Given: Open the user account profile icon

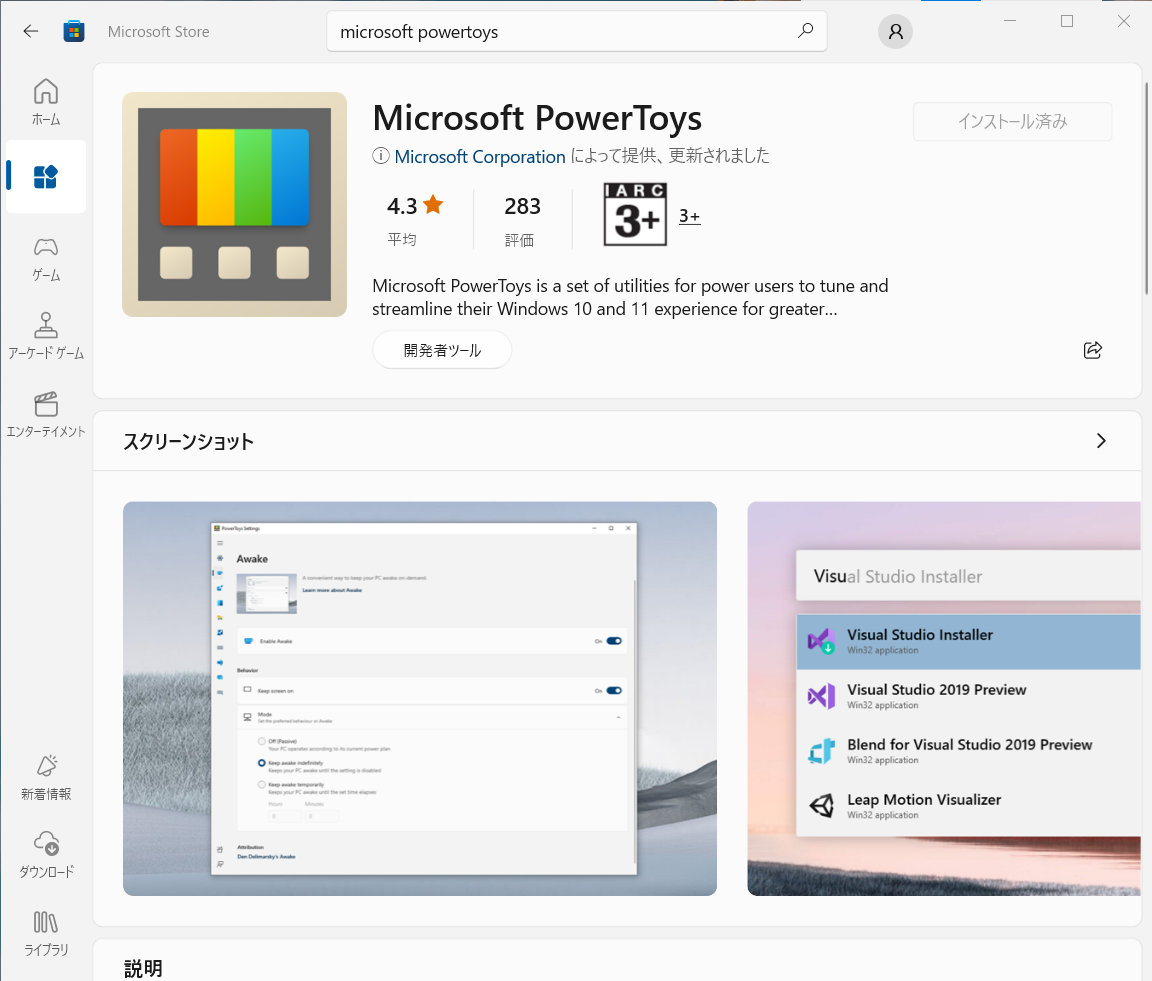Looking at the screenshot, I should pos(895,32).
